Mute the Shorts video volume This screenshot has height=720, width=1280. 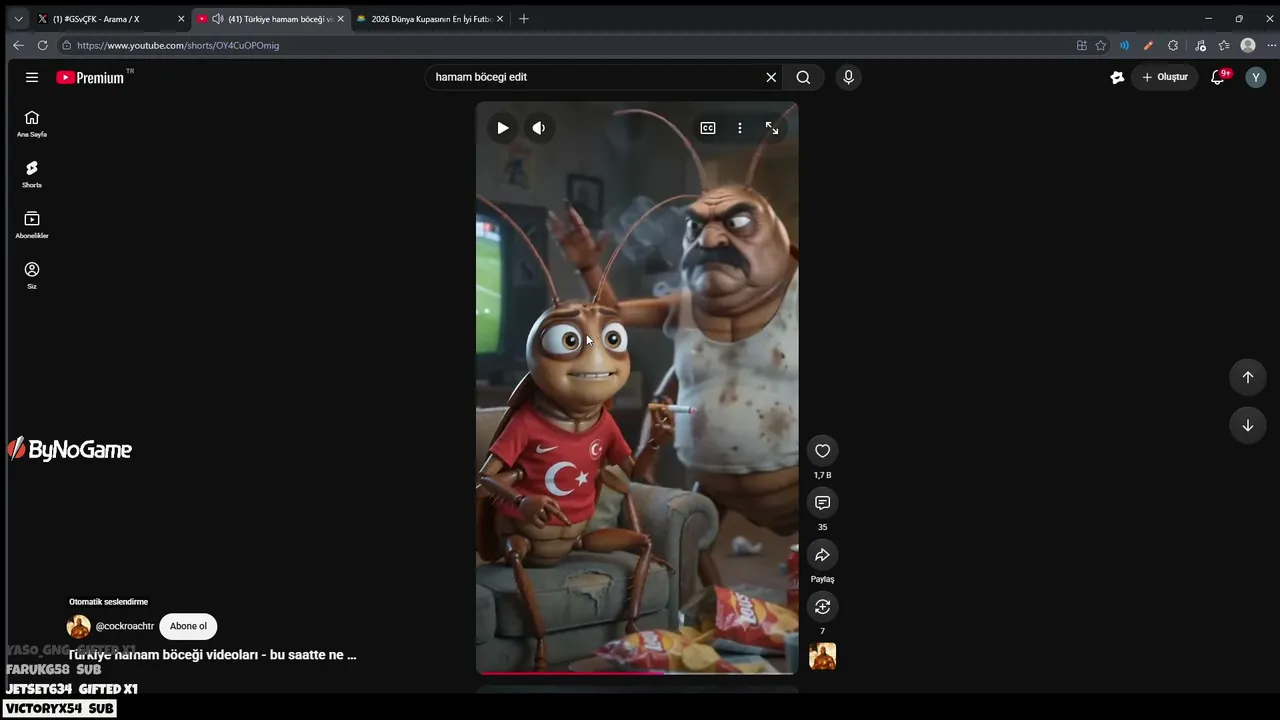click(x=538, y=128)
